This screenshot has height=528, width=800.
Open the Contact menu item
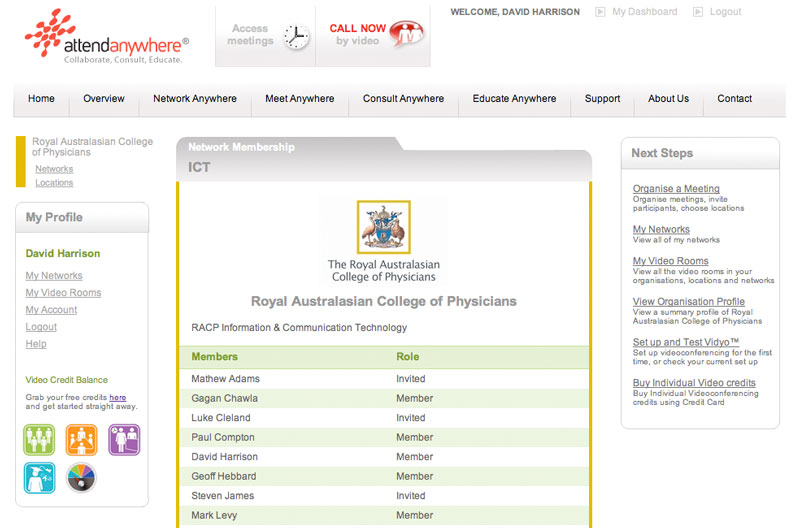(x=734, y=98)
